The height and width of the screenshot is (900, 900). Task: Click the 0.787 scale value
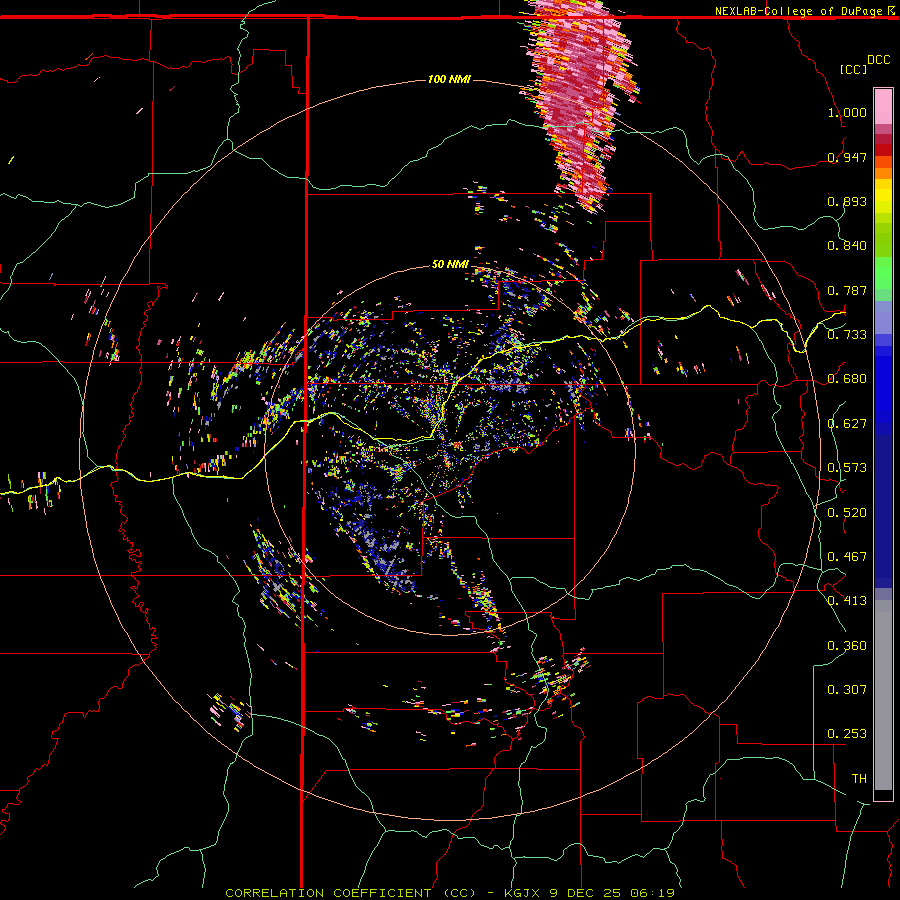tap(847, 290)
